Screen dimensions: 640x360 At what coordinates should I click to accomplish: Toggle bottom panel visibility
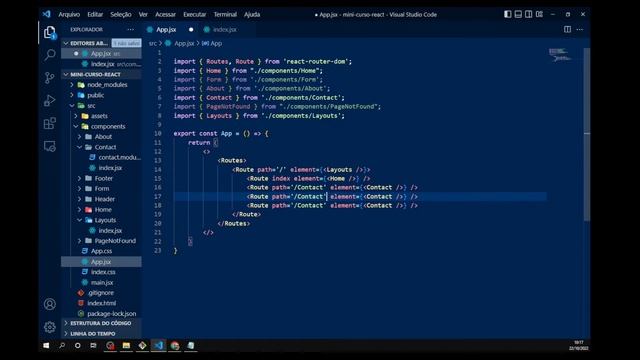(518, 14)
